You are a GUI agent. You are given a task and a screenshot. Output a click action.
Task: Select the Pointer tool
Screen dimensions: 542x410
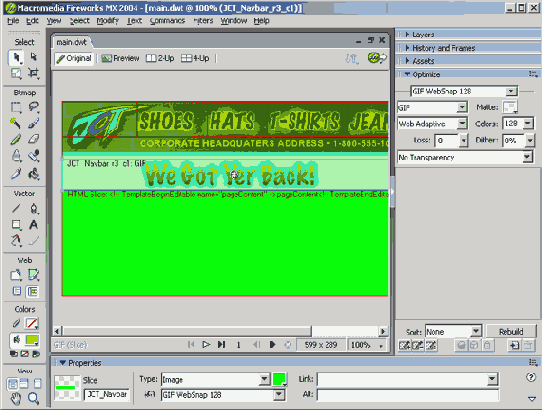16,57
